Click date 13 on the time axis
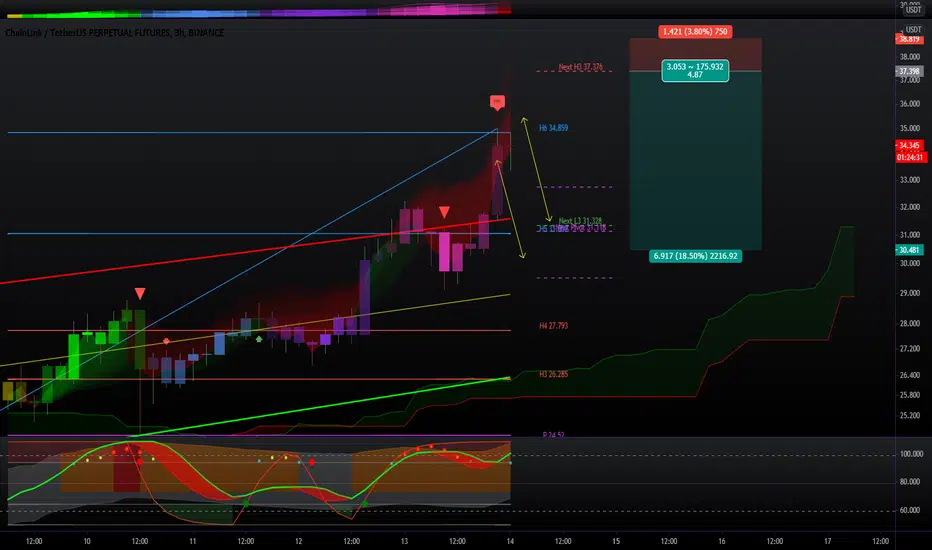 point(404,542)
